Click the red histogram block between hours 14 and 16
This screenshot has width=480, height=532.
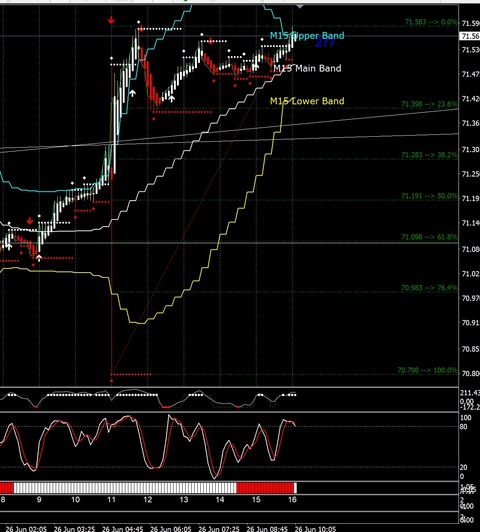[265, 488]
